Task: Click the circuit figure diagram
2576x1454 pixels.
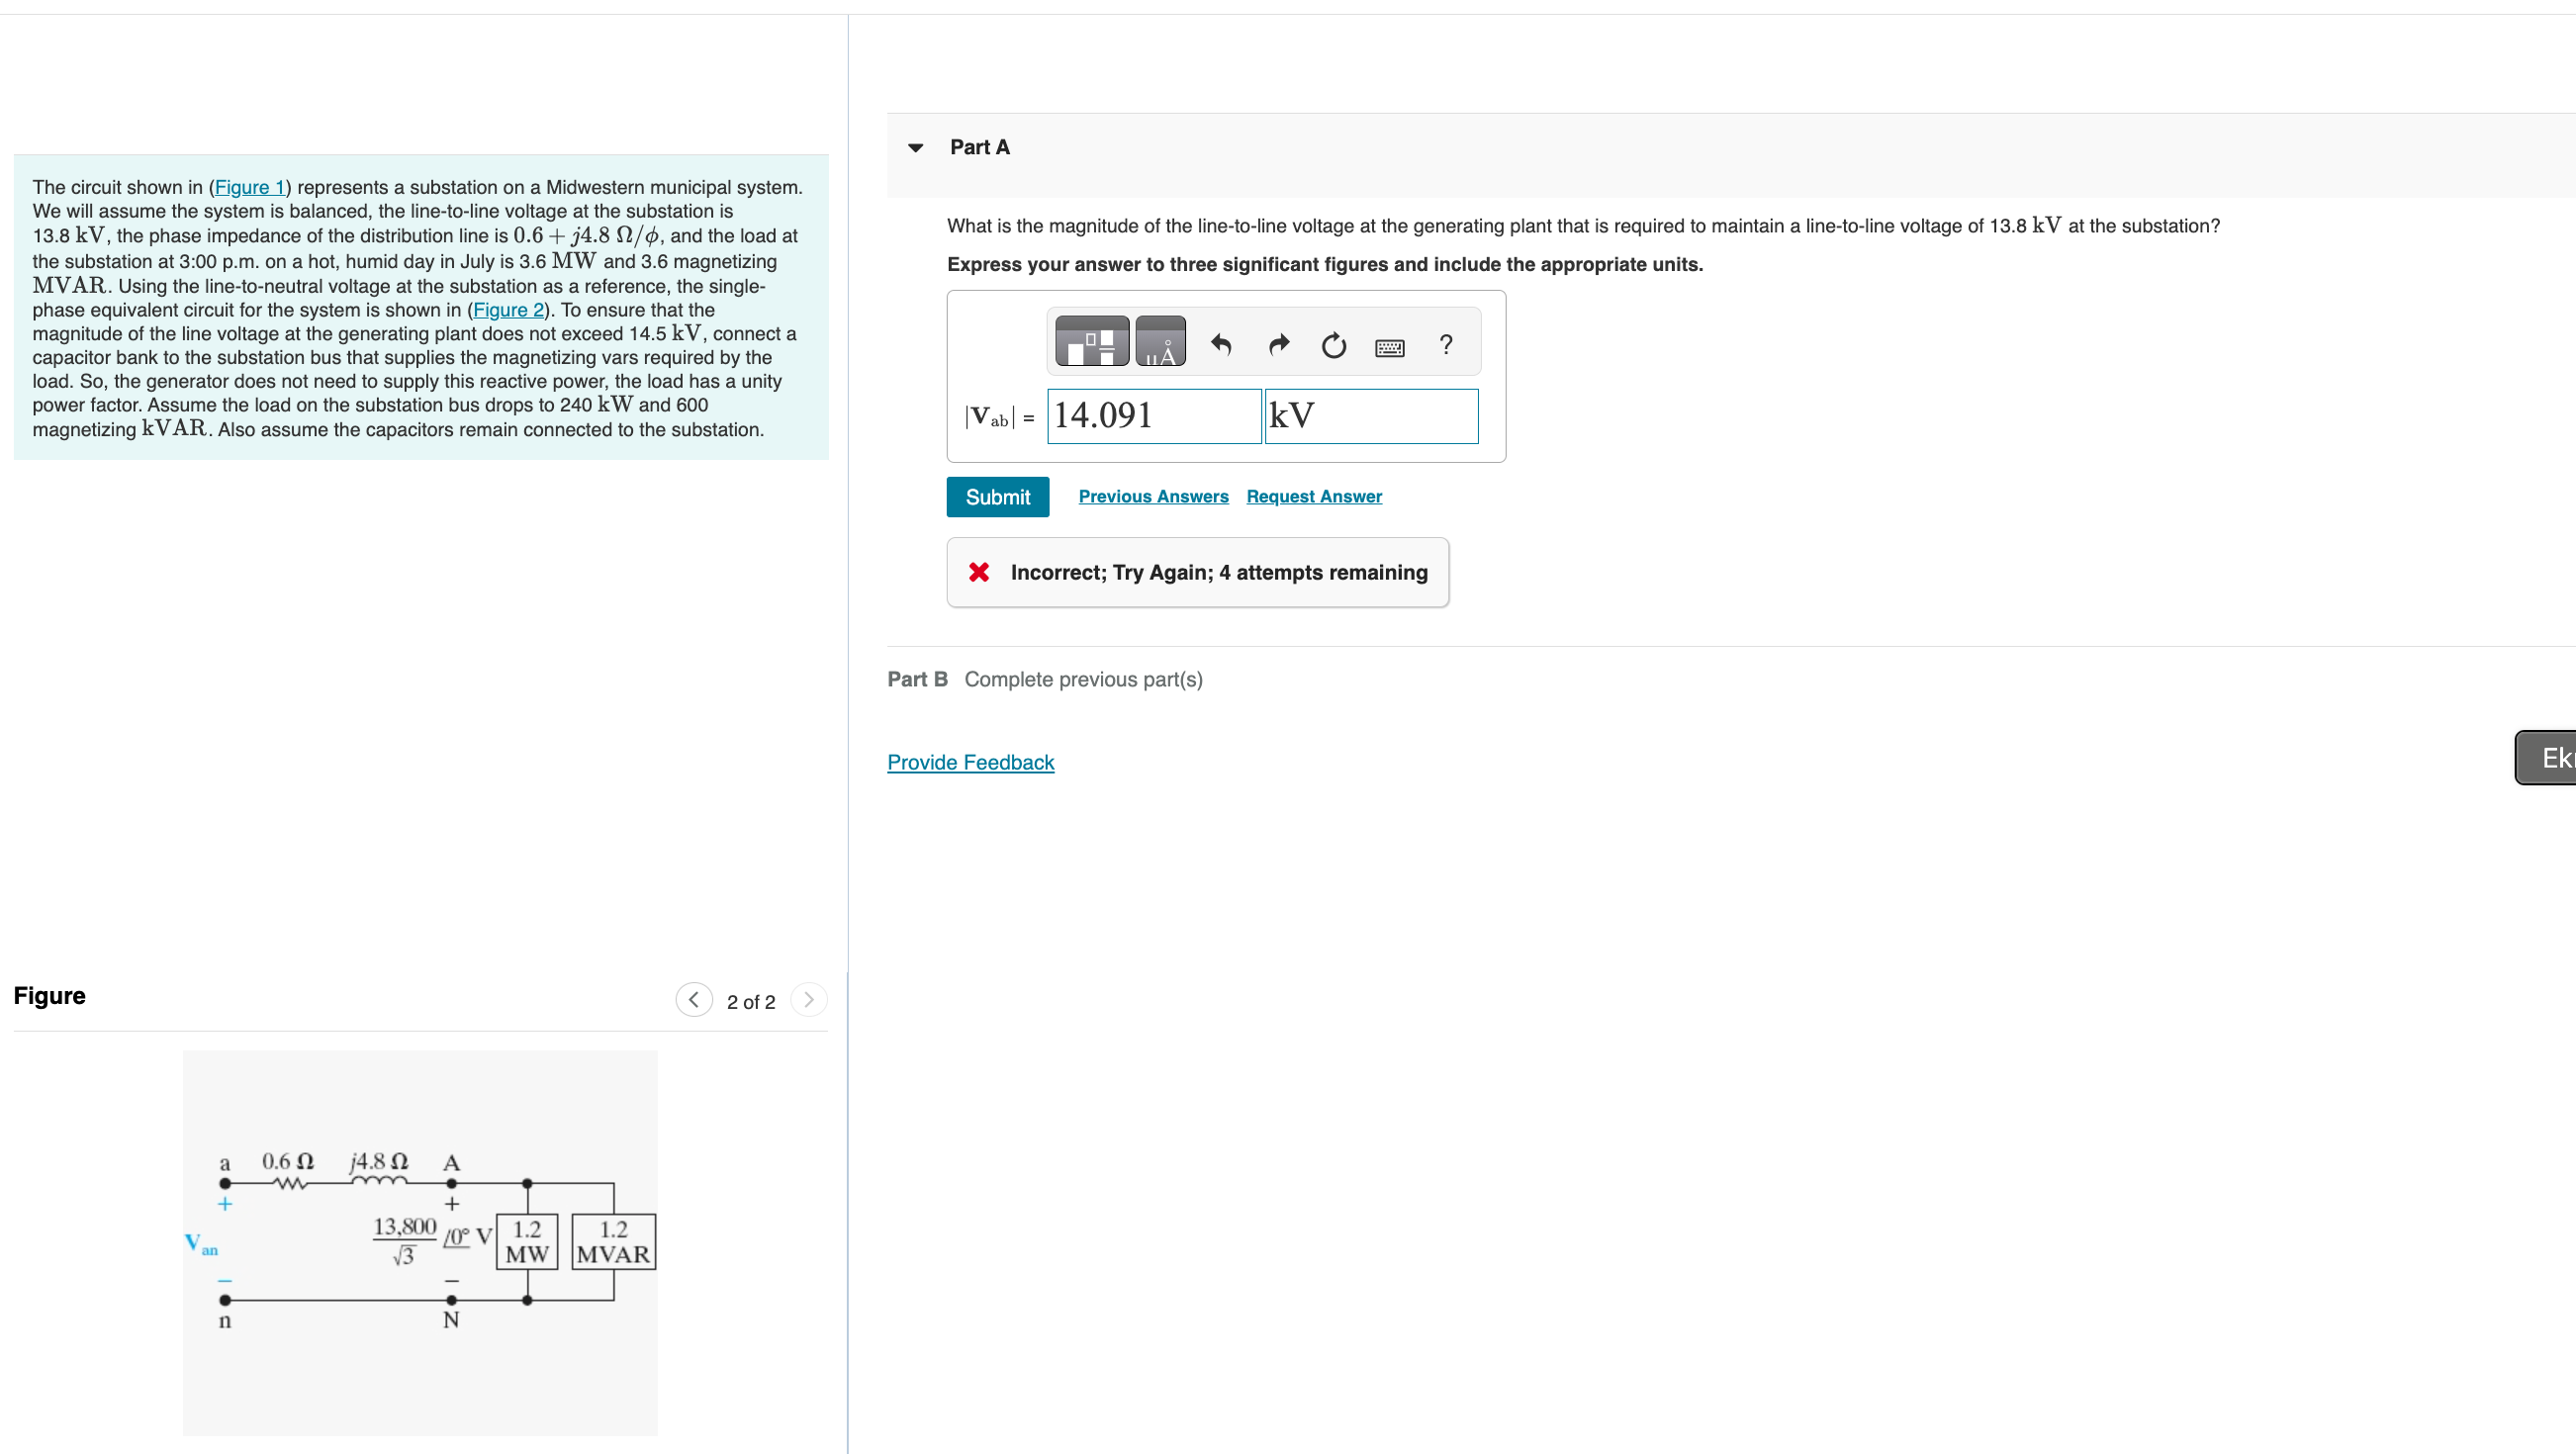Action: tap(420, 1241)
